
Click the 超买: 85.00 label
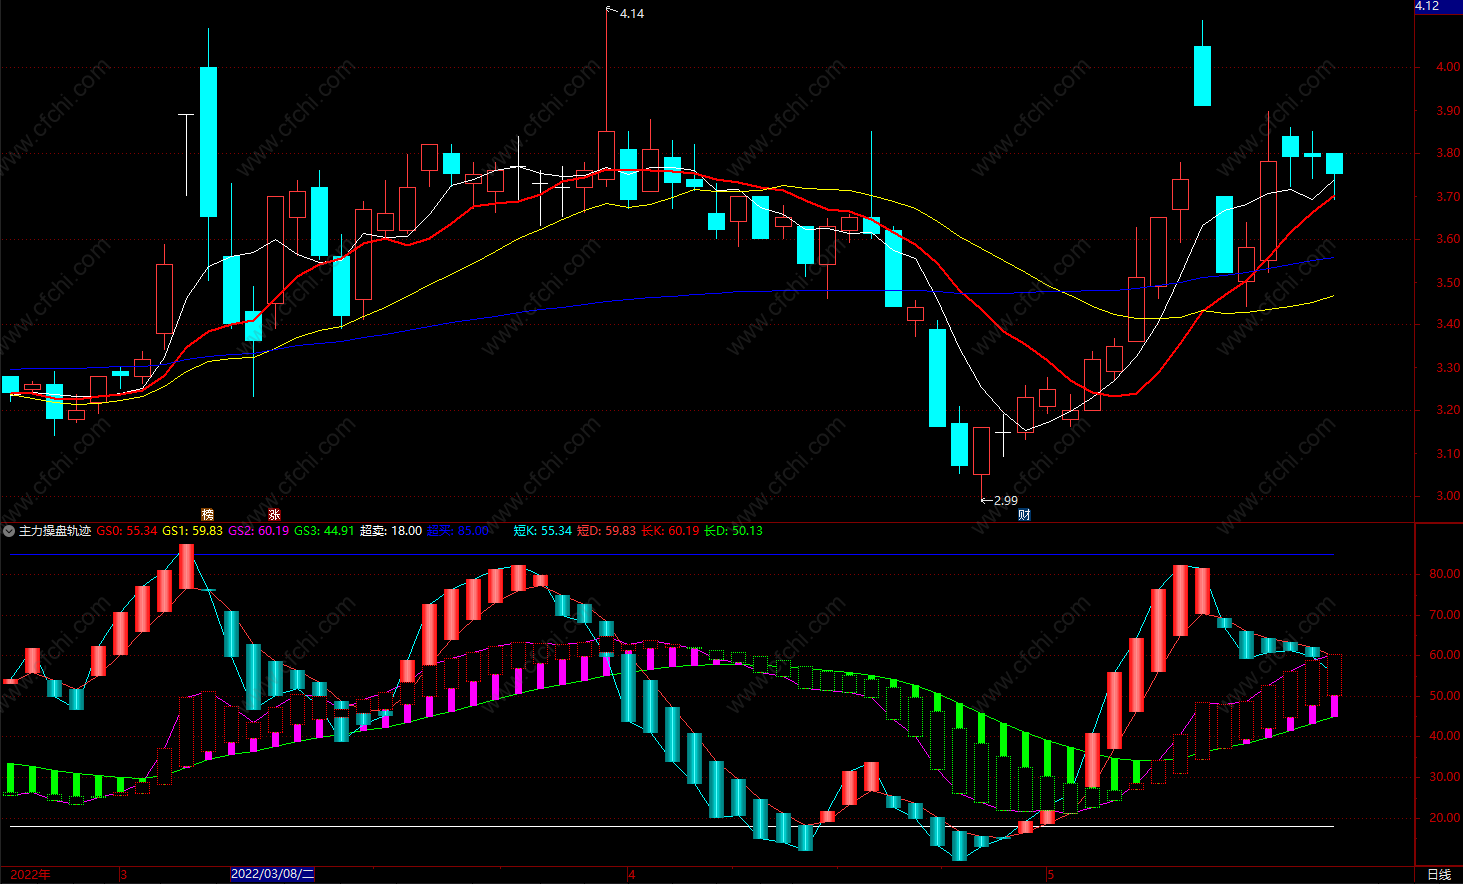coord(458,531)
